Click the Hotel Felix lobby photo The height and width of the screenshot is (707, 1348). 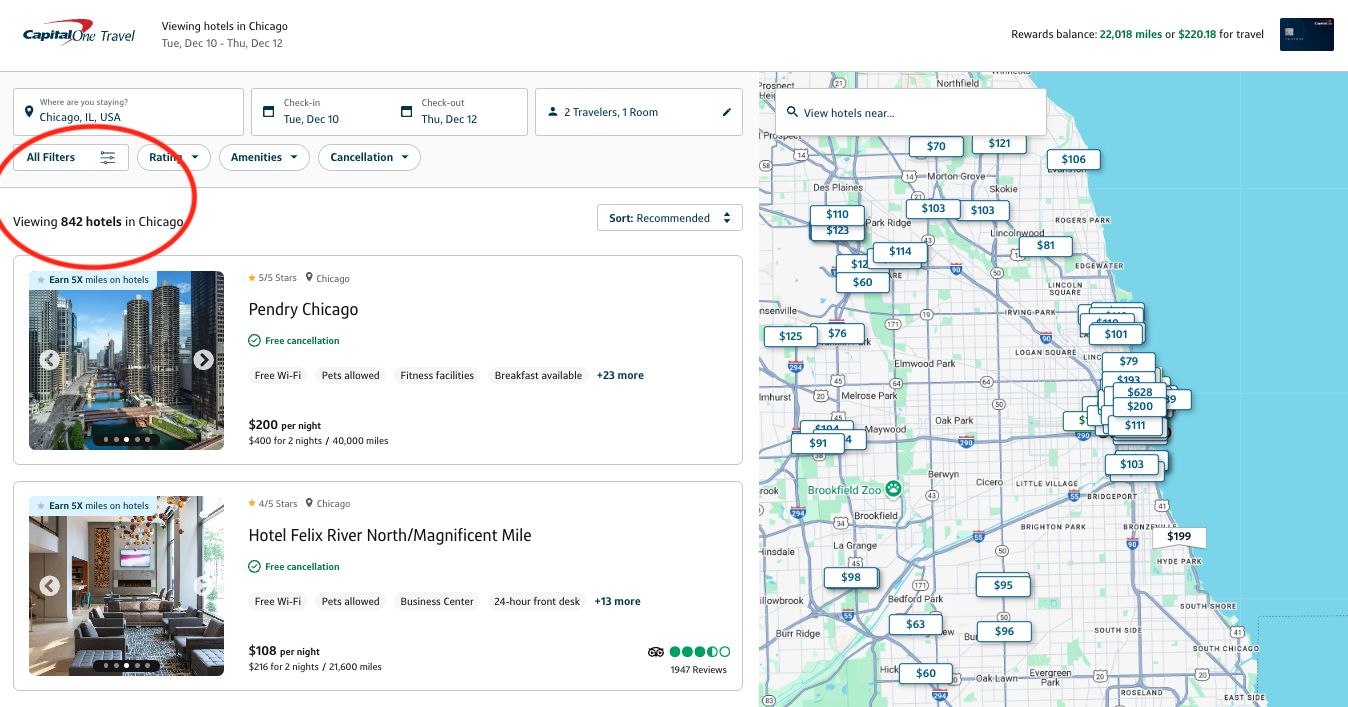(x=126, y=586)
